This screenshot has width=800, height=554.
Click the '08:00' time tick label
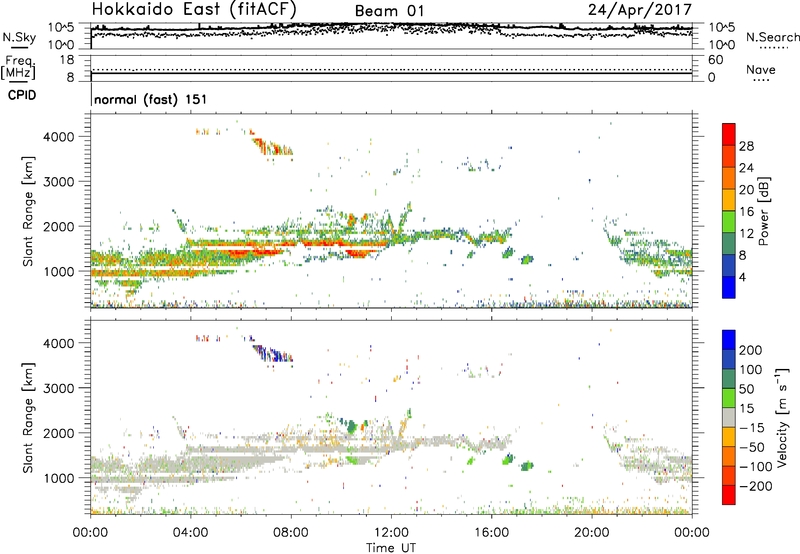tap(291, 533)
